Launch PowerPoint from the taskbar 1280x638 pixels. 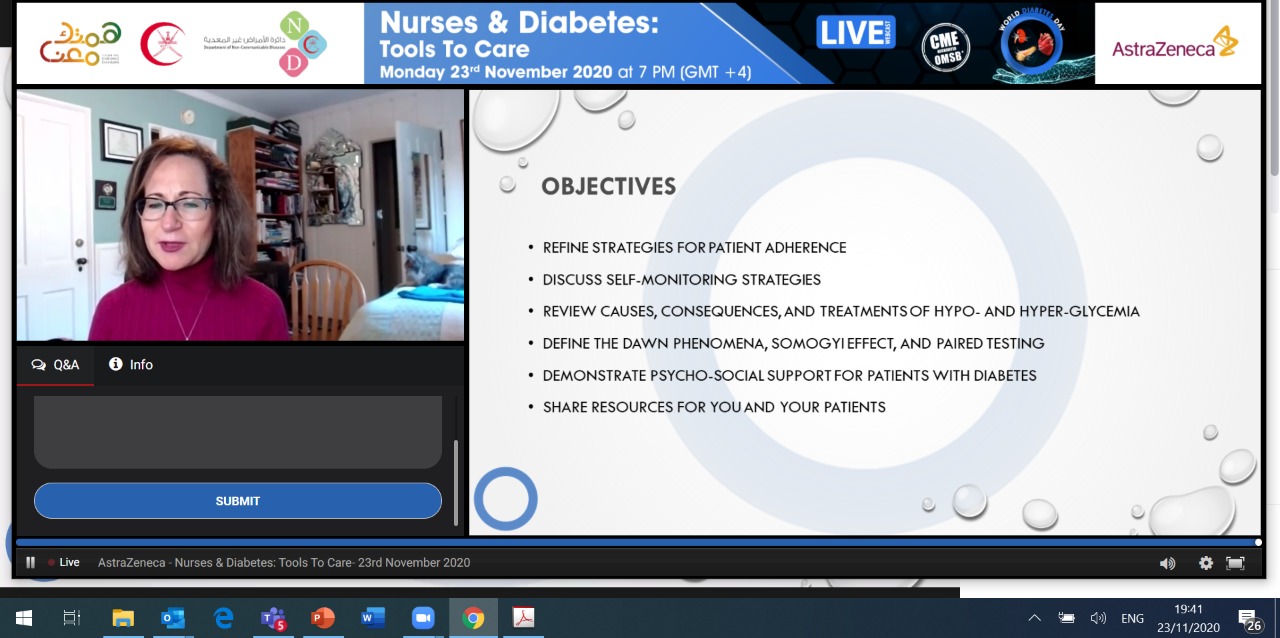point(323,618)
